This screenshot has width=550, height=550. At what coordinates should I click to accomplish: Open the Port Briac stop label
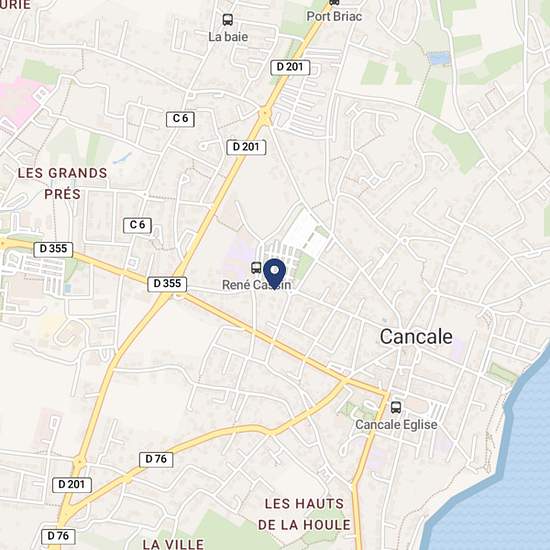tap(334, 16)
